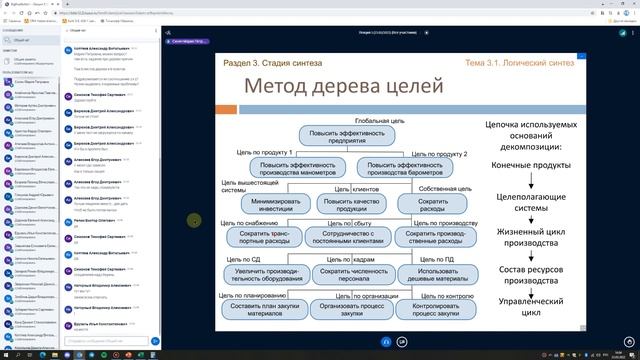Click the Контролировать процесс закупки box
Viewport: 640px width, 360px height.
(x=436, y=309)
